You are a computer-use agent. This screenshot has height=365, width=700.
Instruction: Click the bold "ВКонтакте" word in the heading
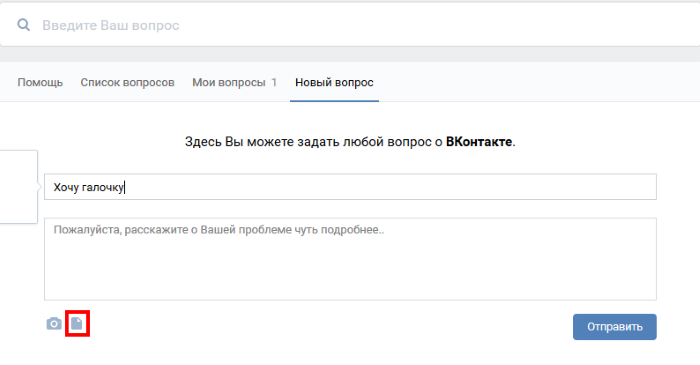point(479,142)
